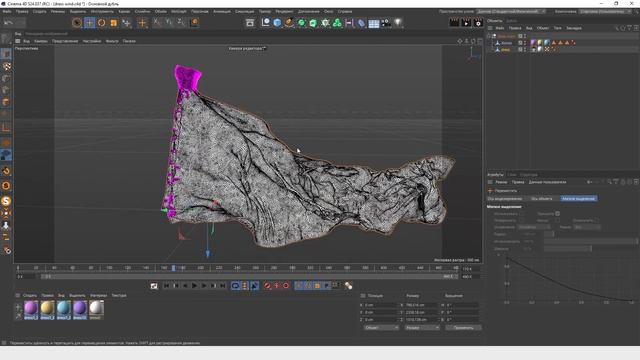Toggle the checkbox beside Soft Selection preview option

[x=558, y=213]
